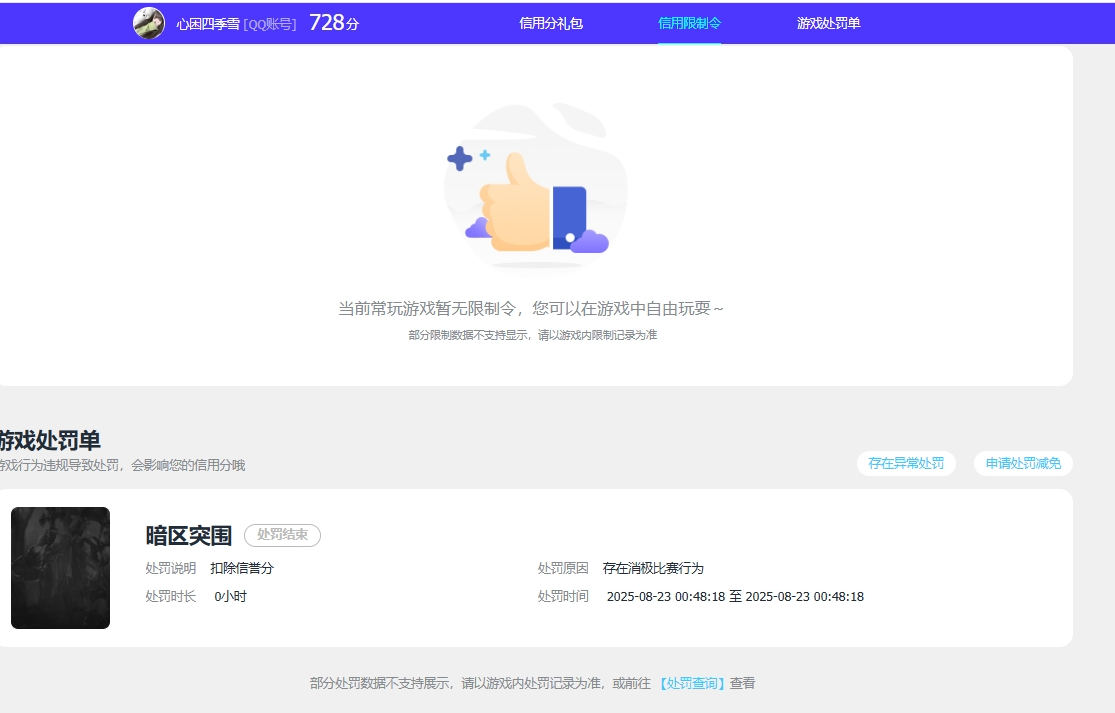
Task: Open the 处罚查询 link
Action: pyautogui.click(x=692, y=683)
